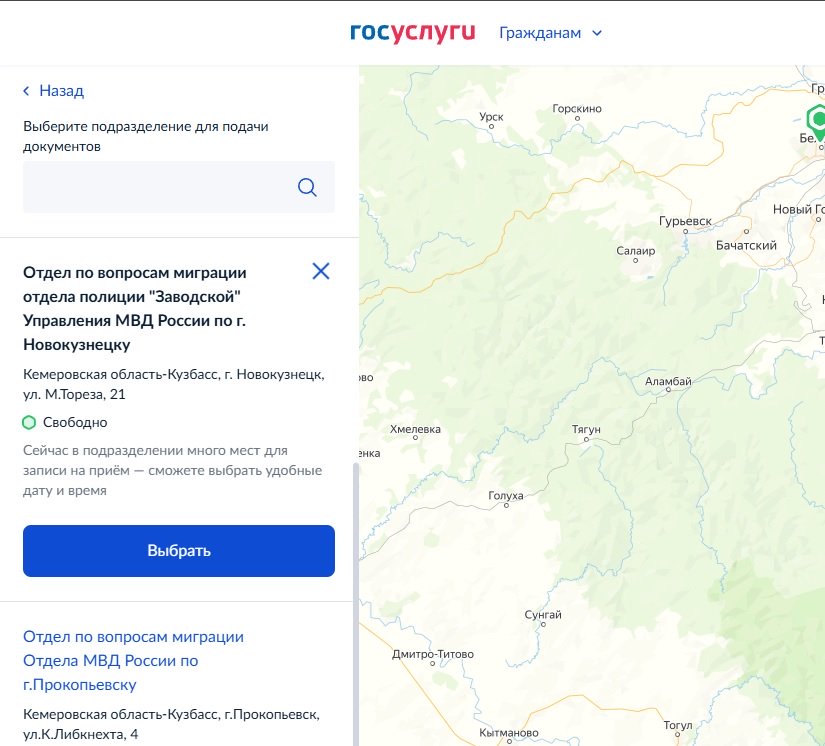Click Тягун on the map
Screen dimensions: 825x746
pyautogui.click(x=586, y=429)
